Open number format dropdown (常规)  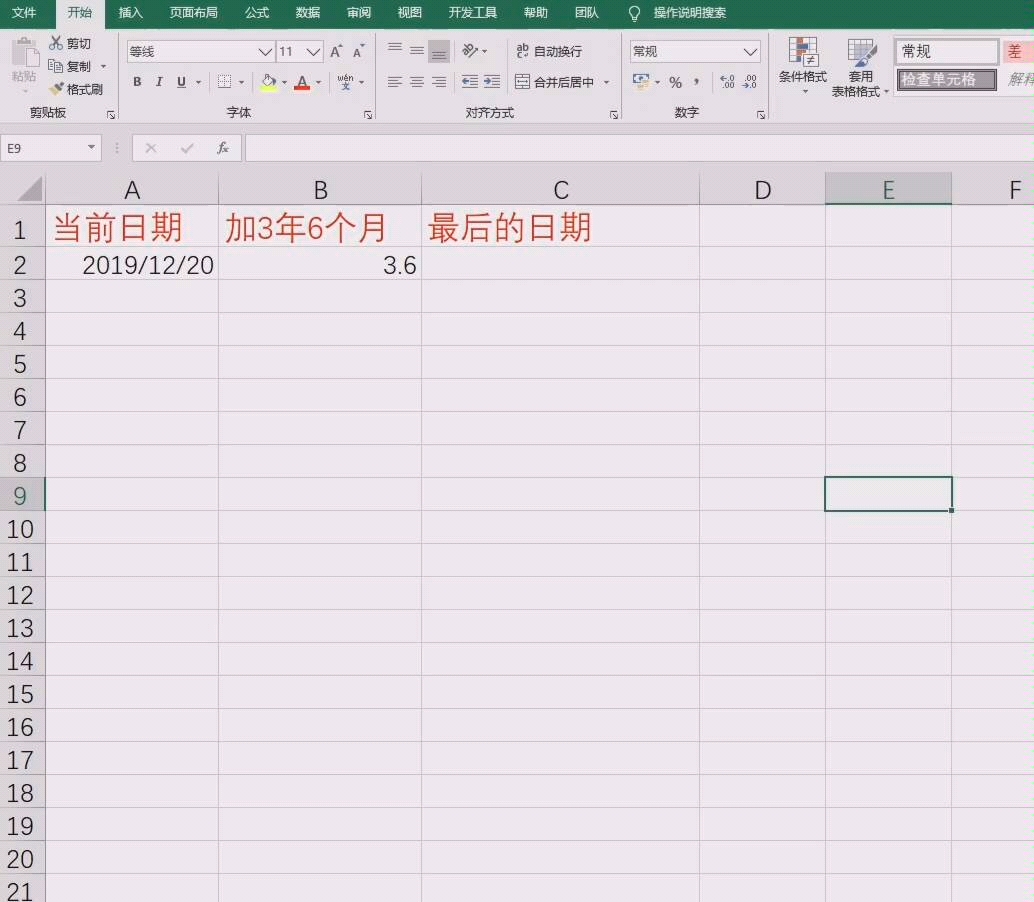pos(750,51)
